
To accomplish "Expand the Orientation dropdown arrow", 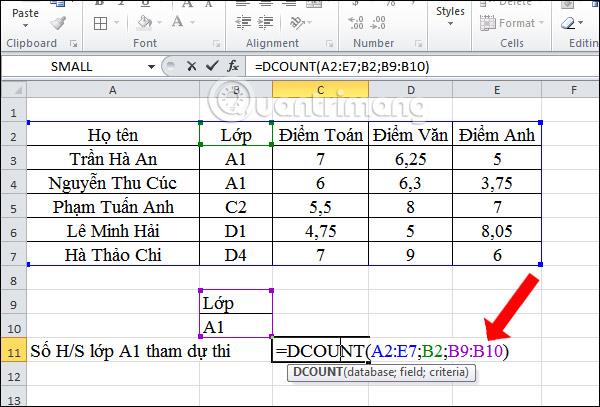I will [x=309, y=23].
